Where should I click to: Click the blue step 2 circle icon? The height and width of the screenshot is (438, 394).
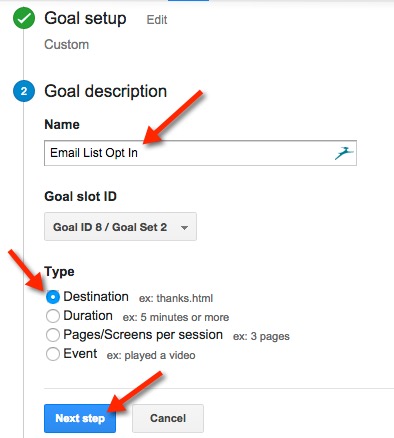24,91
